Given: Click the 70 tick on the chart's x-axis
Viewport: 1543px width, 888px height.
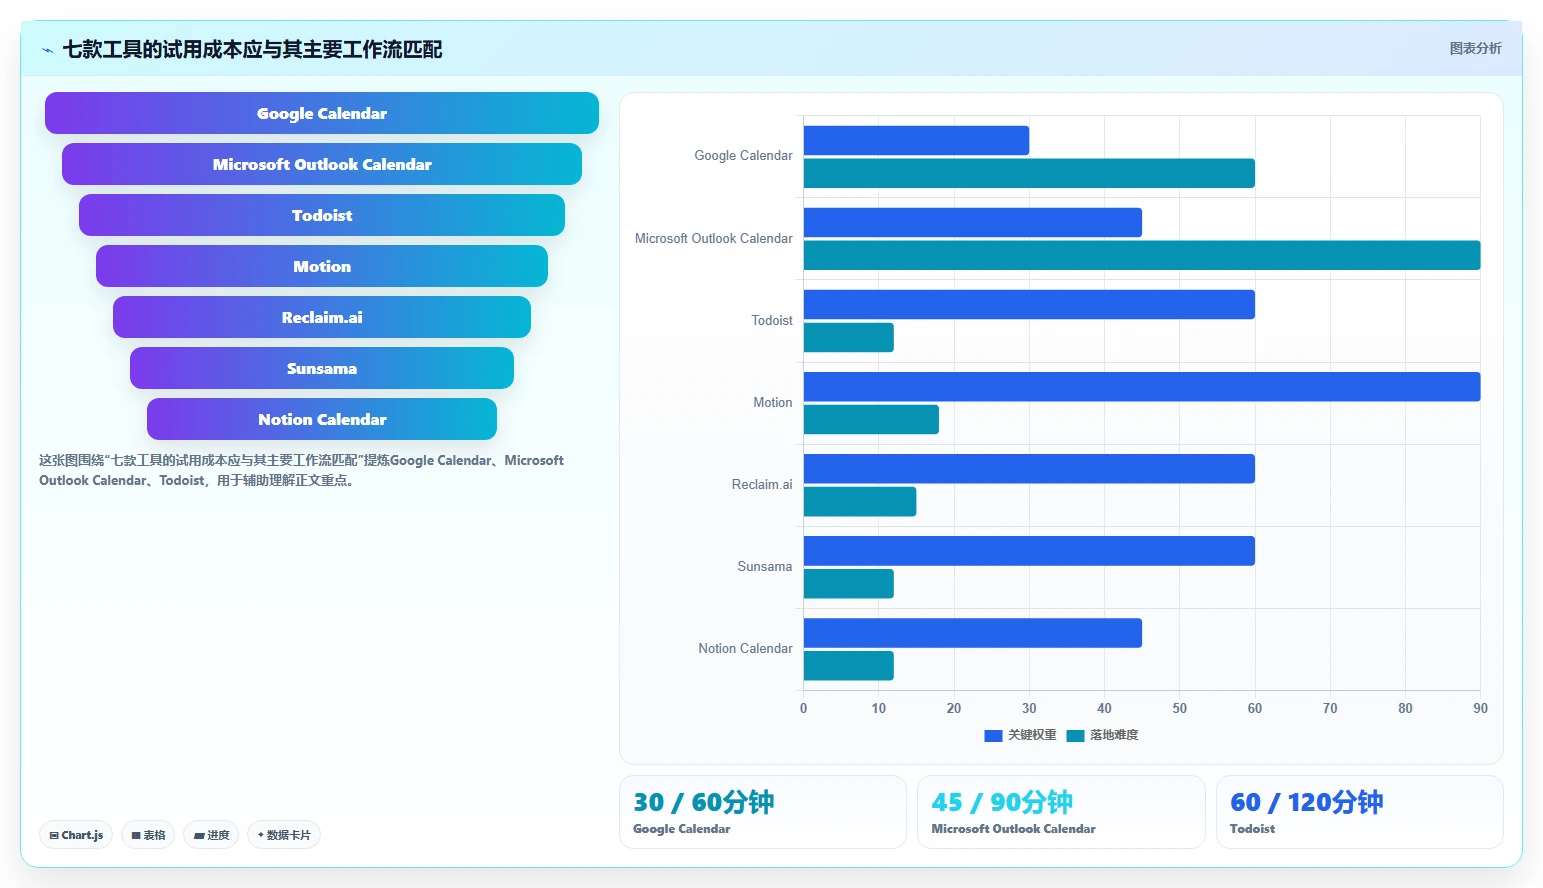Looking at the screenshot, I should [x=1330, y=708].
